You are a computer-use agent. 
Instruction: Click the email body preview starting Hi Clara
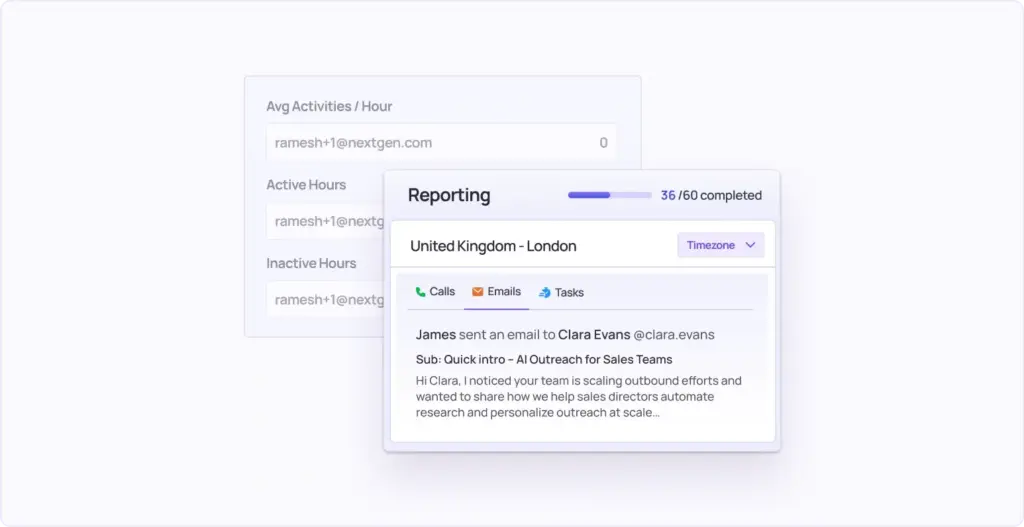(x=578, y=396)
